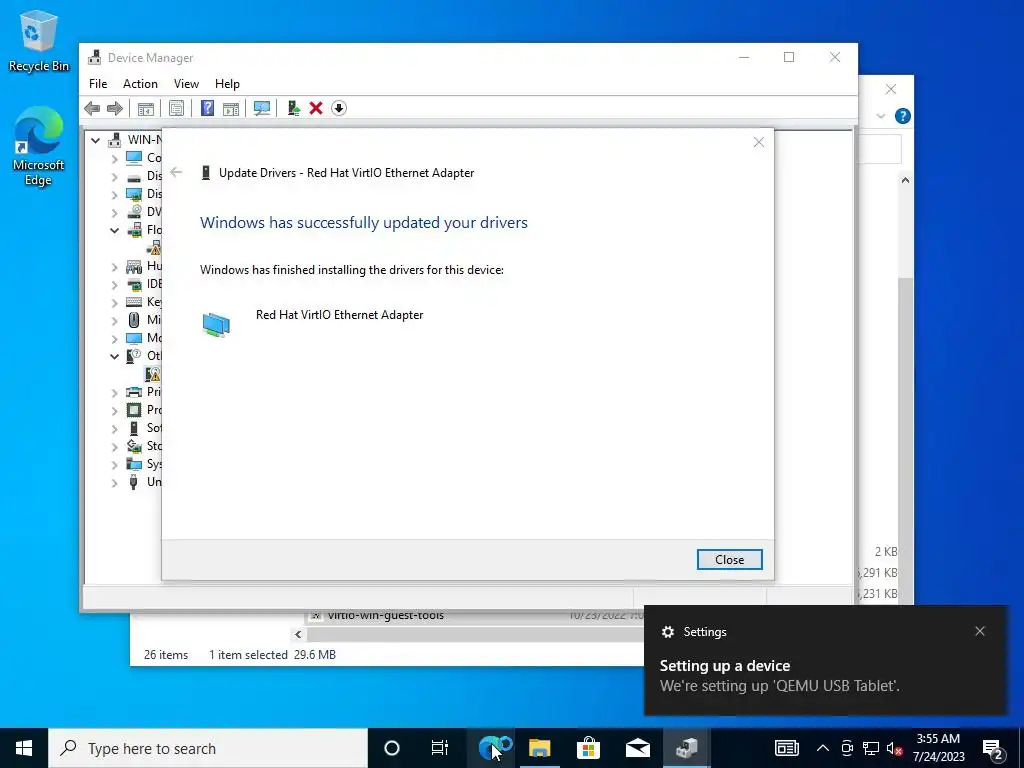Expand the Storage controllers category chevron
The height and width of the screenshot is (768, 1024).
(x=114, y=446)
